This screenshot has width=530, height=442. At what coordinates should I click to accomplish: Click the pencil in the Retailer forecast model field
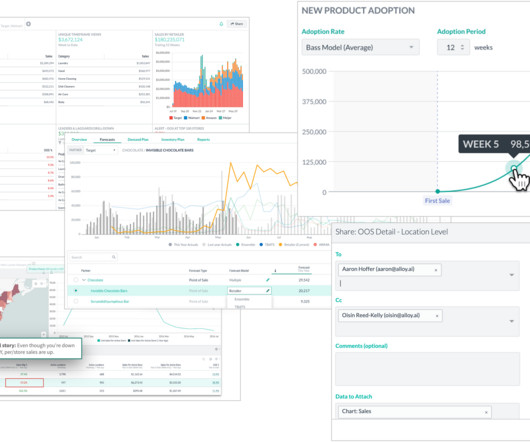point(268,291)
